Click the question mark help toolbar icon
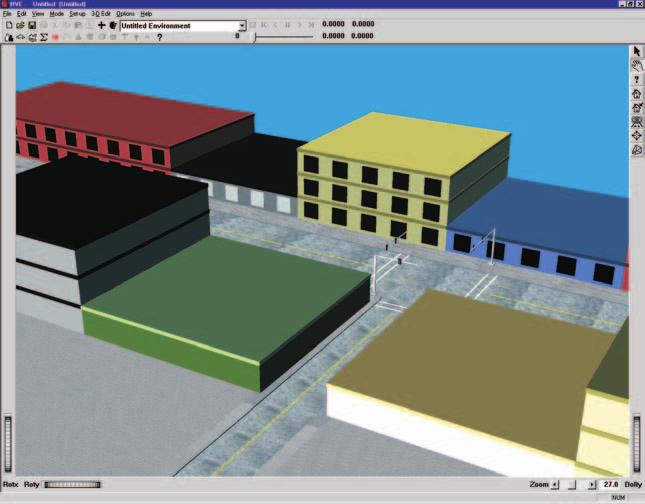 160,37
